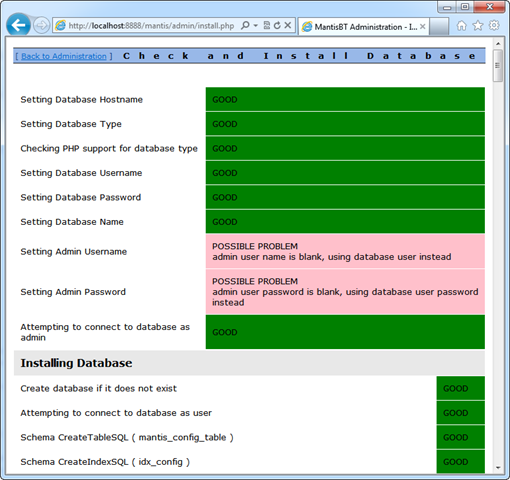The width and height of the screenshot is (510, 480).
Task: Click the search magnifier icon in address bar
Action: click(x=245, y=25)
